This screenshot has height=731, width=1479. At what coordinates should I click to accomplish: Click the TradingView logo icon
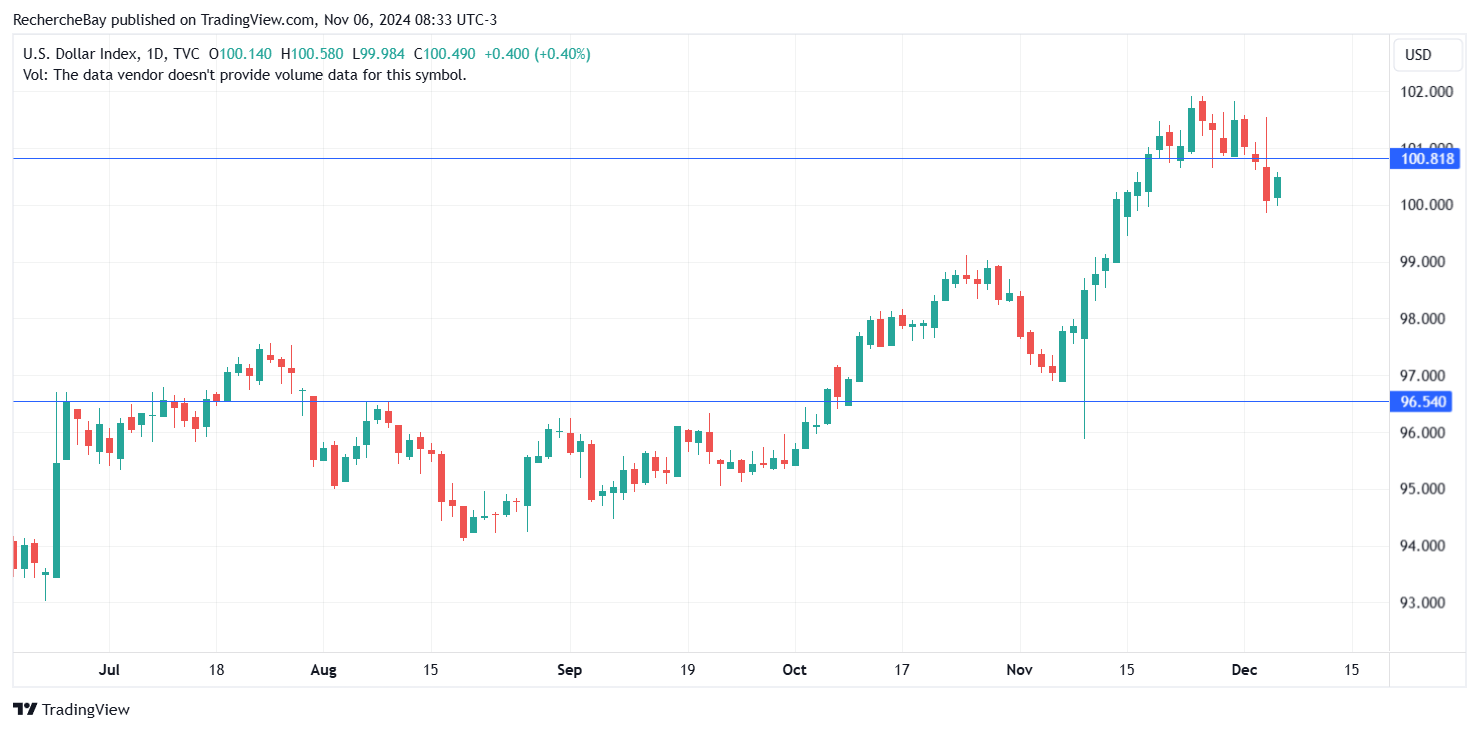click(x=25, y=709)
